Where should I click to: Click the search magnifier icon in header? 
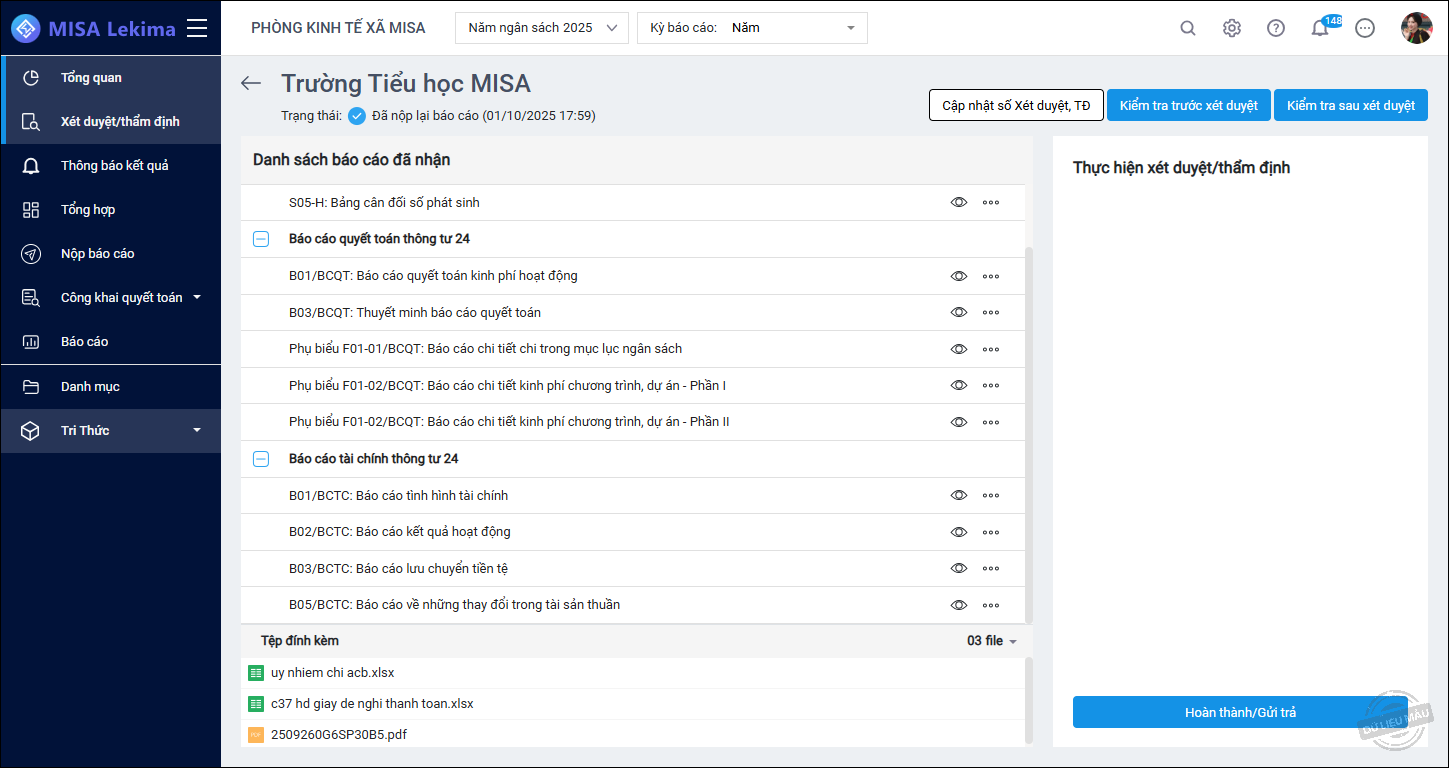(x=1188, y=28)
